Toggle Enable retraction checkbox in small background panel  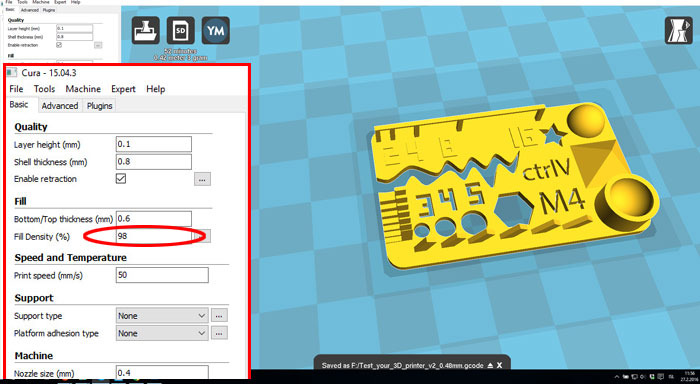pos(59,45)
